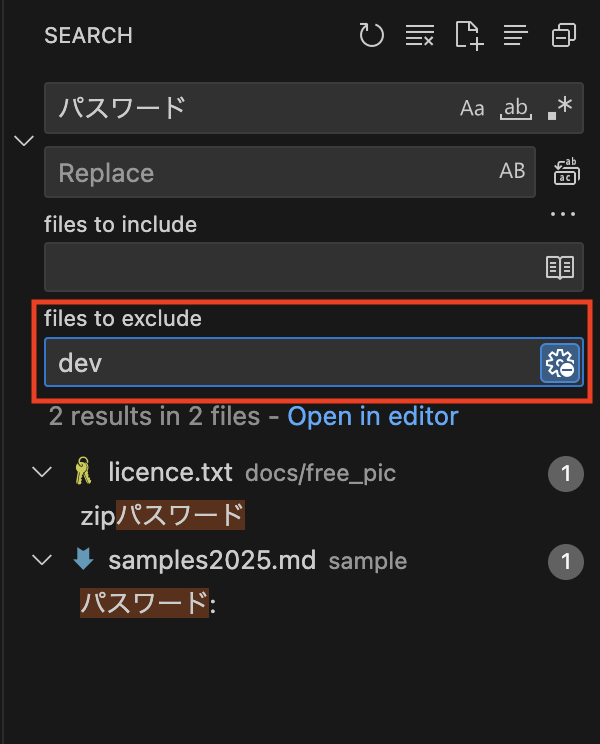View results as tree icon
Image resolution: width=600 pixels, height=744 pixels.
[x=516, y=35]
